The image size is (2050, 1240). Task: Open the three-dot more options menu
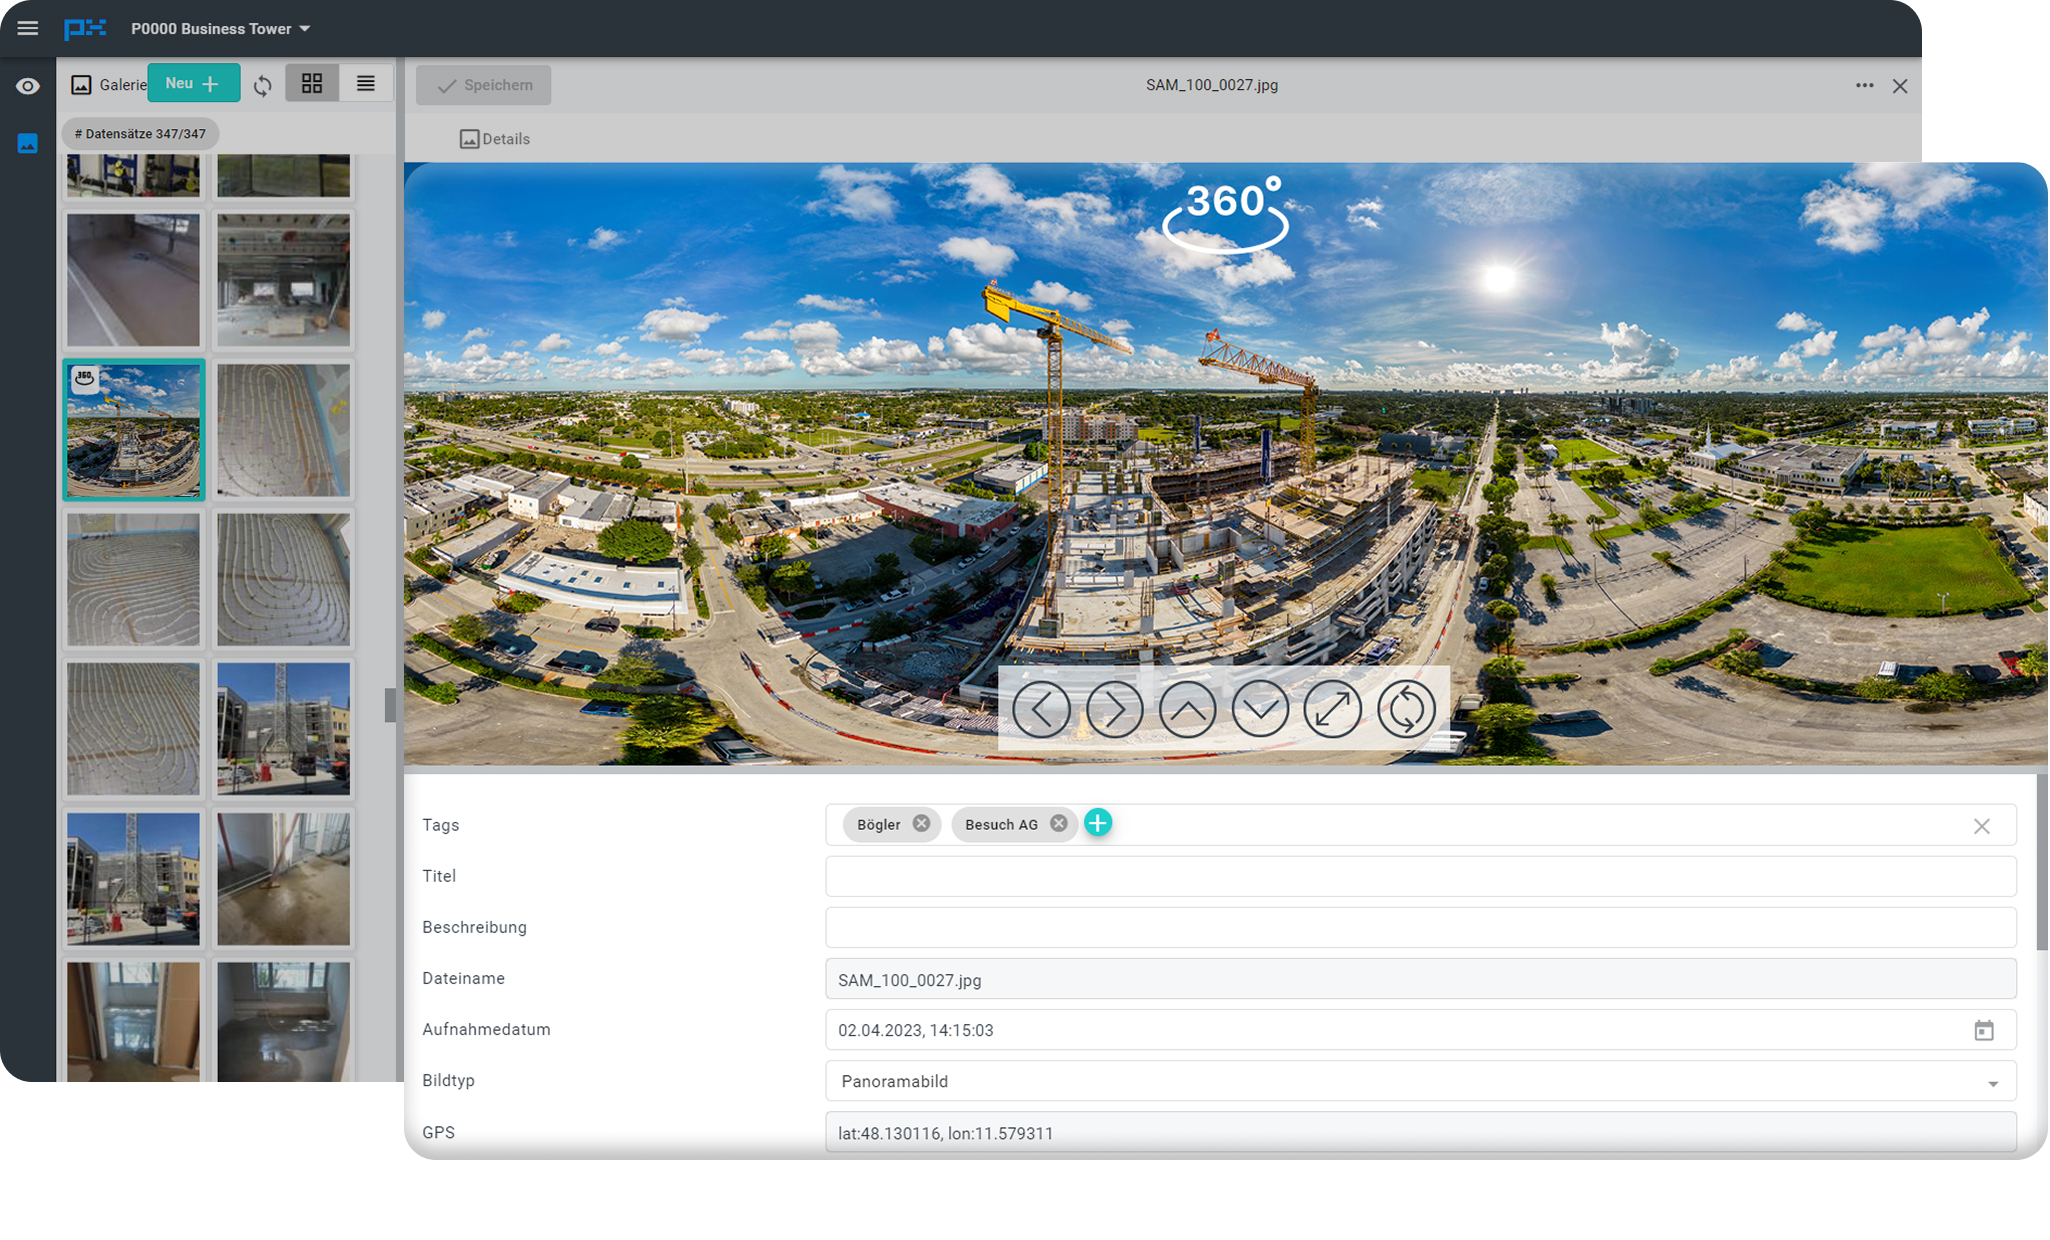click(1864, 86)
